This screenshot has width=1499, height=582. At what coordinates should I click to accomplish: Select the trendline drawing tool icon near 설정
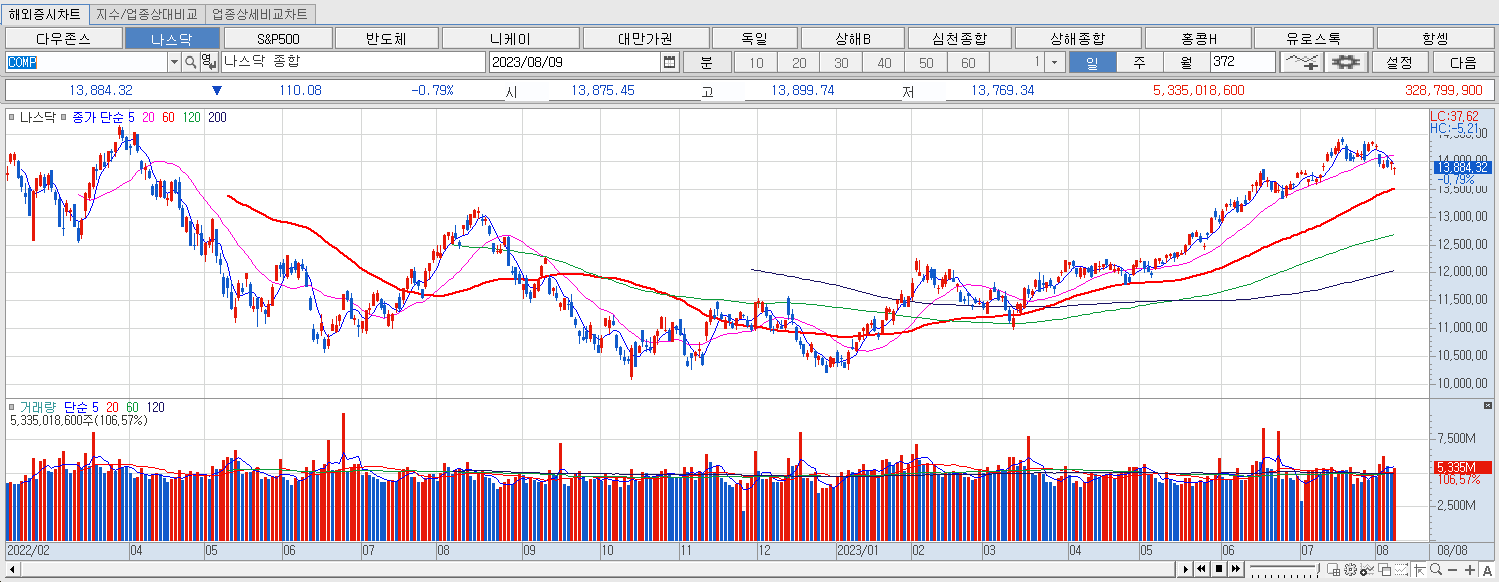point(1305,61)
